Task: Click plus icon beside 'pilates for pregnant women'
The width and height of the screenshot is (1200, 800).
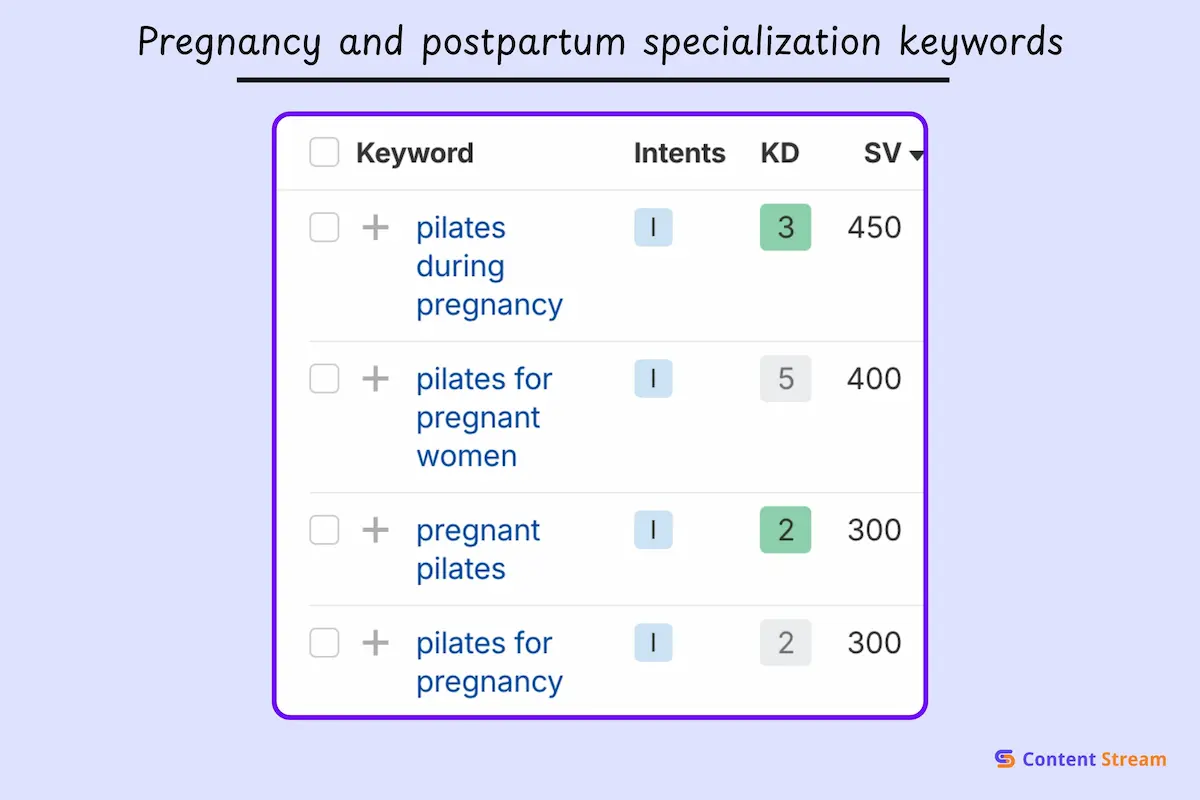Action: 375,379
